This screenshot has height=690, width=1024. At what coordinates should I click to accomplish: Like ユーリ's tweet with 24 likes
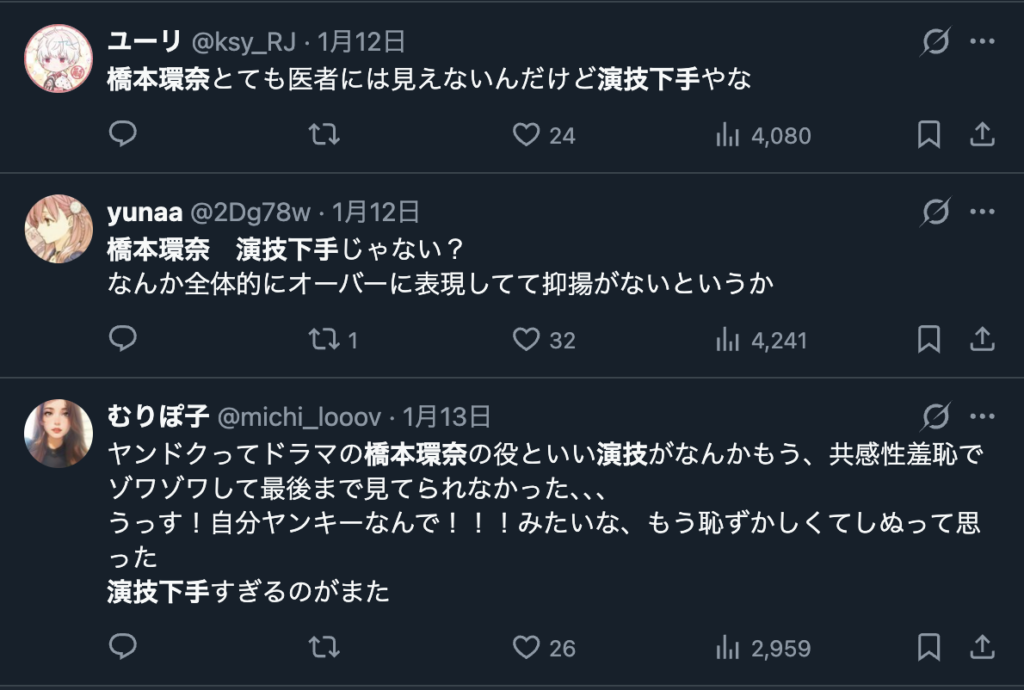click(x=525, y=135)
